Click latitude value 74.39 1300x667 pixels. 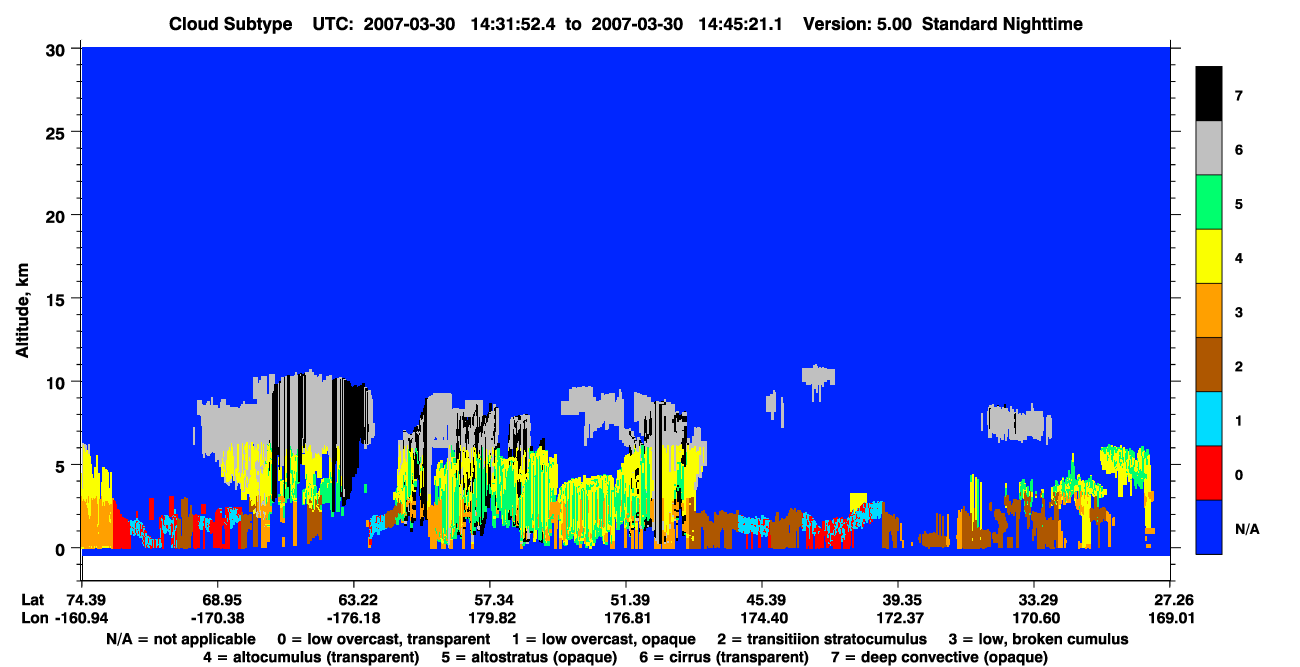click(85, 599)
